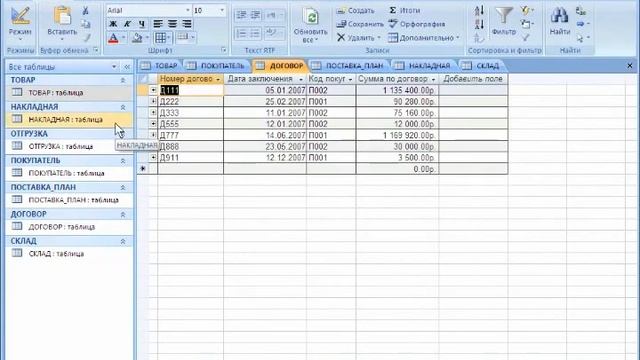Screen dimensions: 640x360
Task: Open Дата заключения column filter arrow
Action: (x=301, y=79)
